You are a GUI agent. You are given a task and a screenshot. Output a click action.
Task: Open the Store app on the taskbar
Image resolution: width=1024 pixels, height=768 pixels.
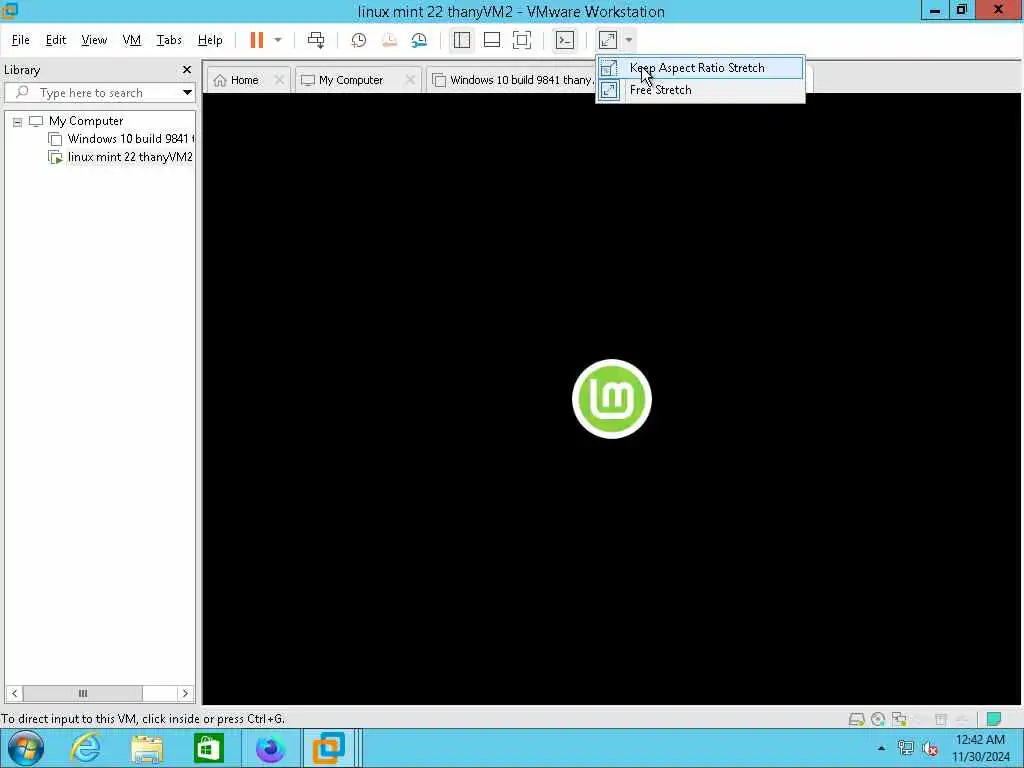point(208,748)
